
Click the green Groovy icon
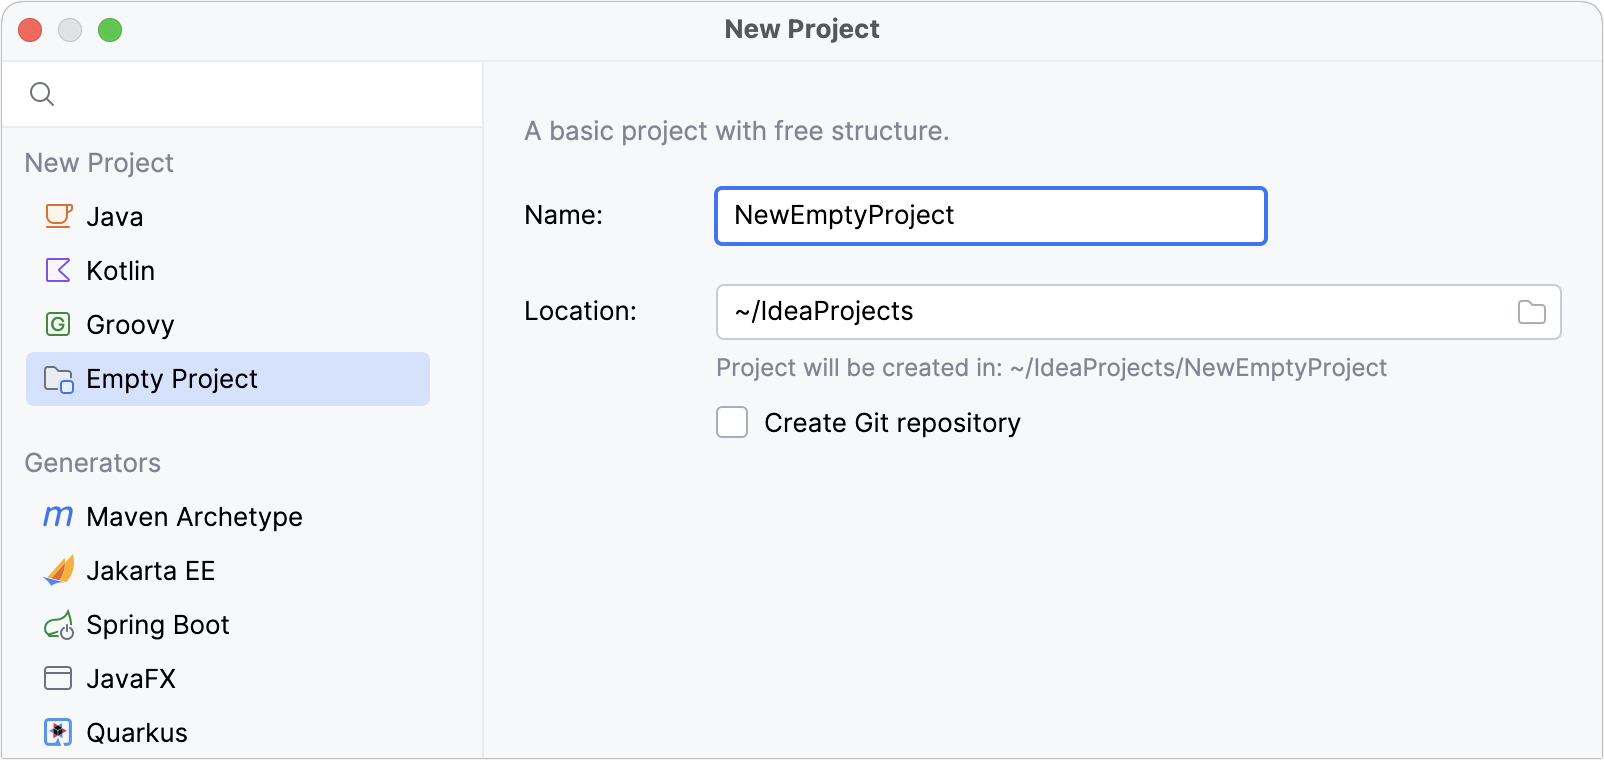pos(58,324)
